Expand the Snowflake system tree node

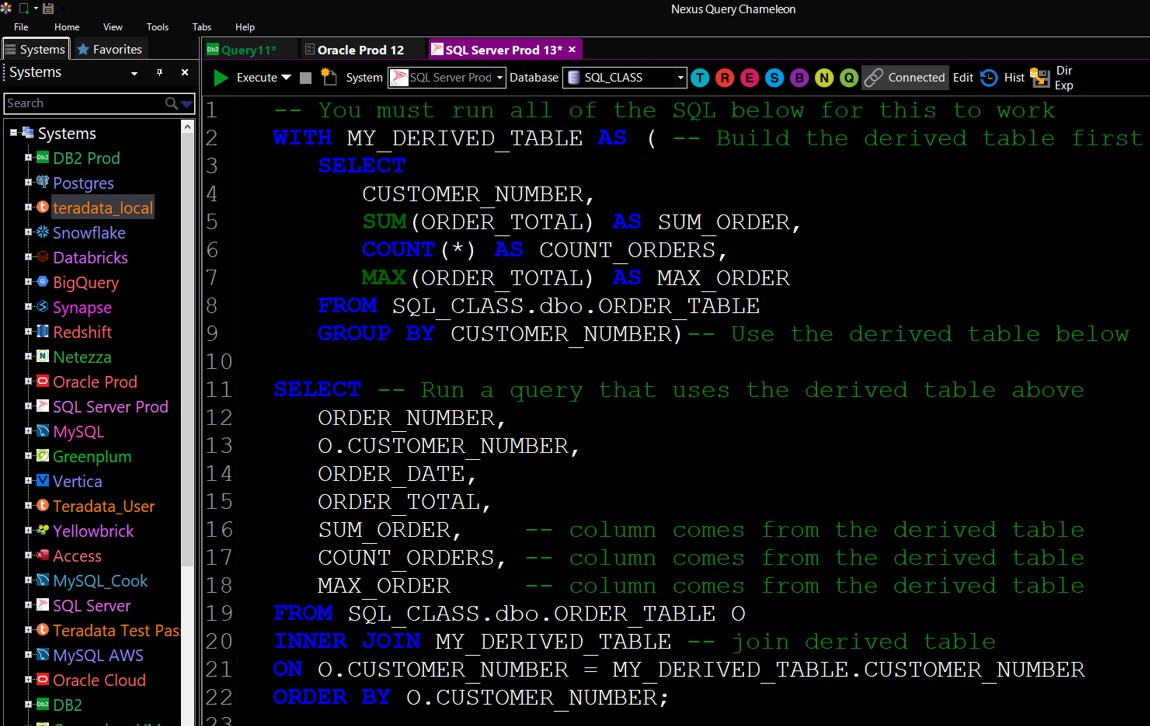[x=29, y=232]
